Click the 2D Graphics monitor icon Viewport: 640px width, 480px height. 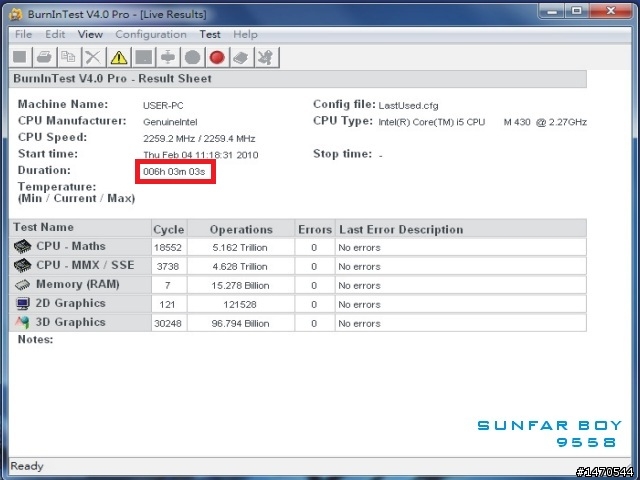click(23, 304)
